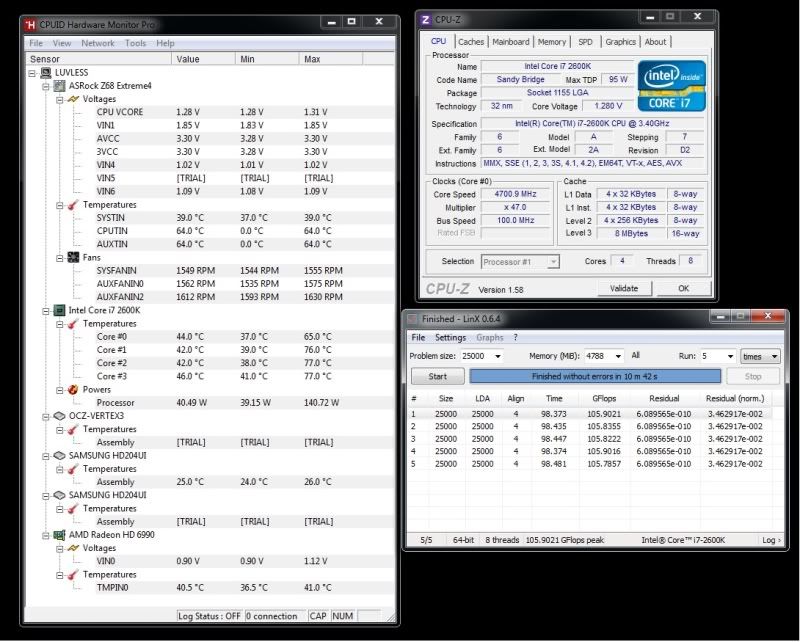
Task: Click the ASRock Z68 Extreme4 motherboard icon
Action: click(59, 86)
